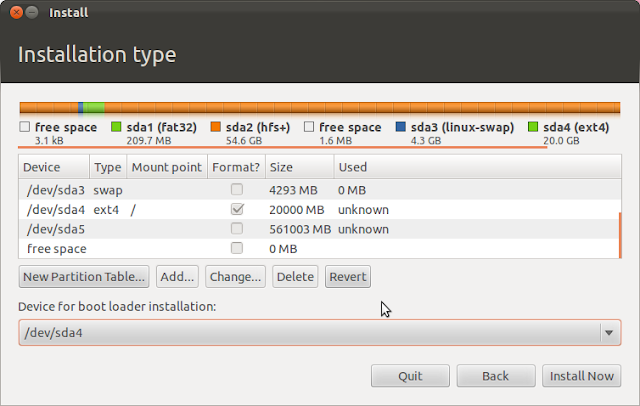This screenshot has height=406, width=640.
Task: Click the sda1 (fat32) green legend swatch
Action: [116, 127]
